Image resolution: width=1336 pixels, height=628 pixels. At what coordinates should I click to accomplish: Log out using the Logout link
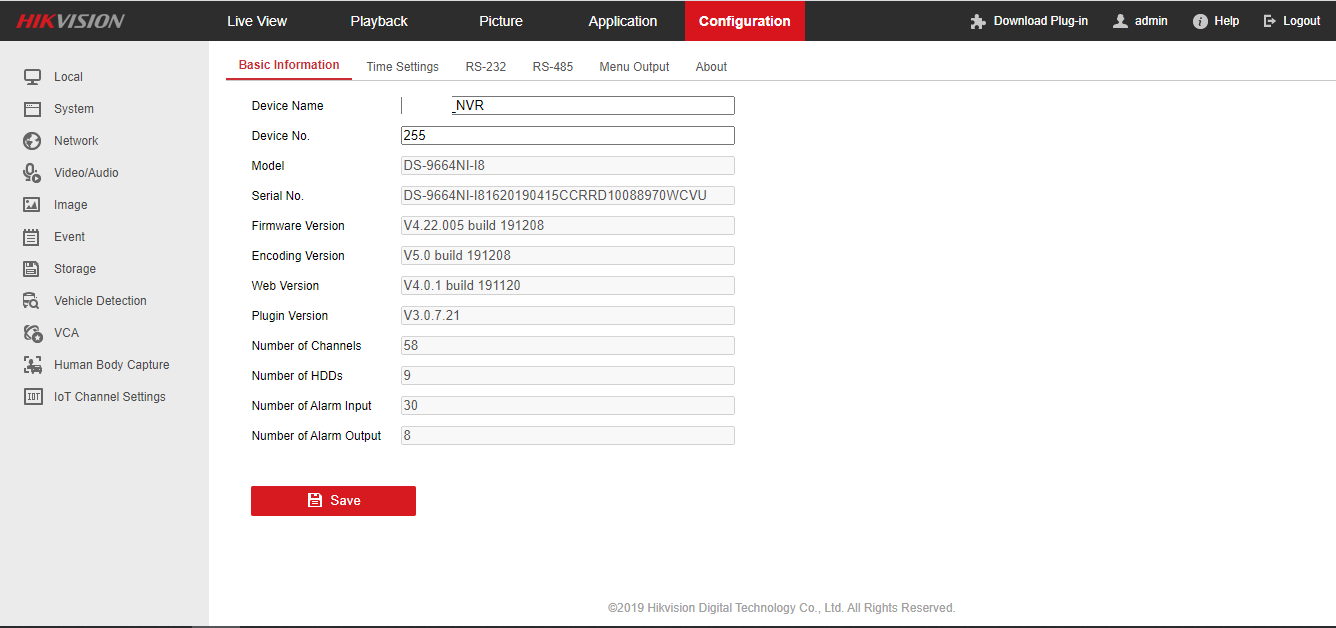click(1292, 21)
